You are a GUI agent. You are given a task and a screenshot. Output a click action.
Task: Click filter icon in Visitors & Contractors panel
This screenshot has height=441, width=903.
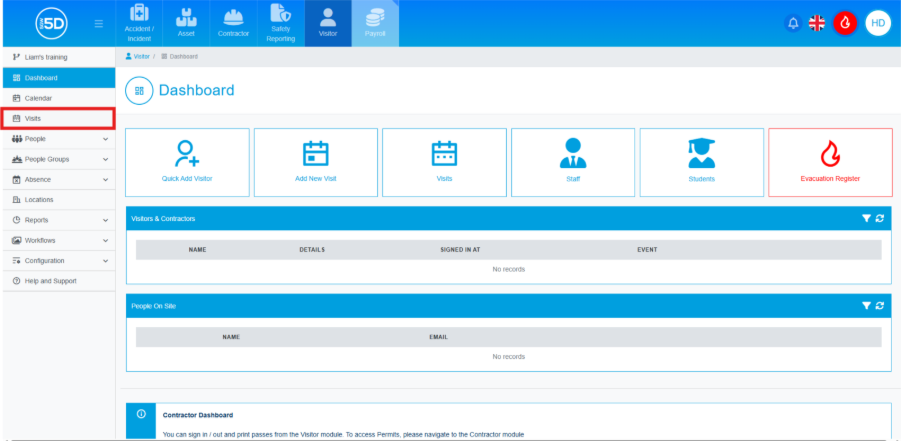tap(866, 218)
